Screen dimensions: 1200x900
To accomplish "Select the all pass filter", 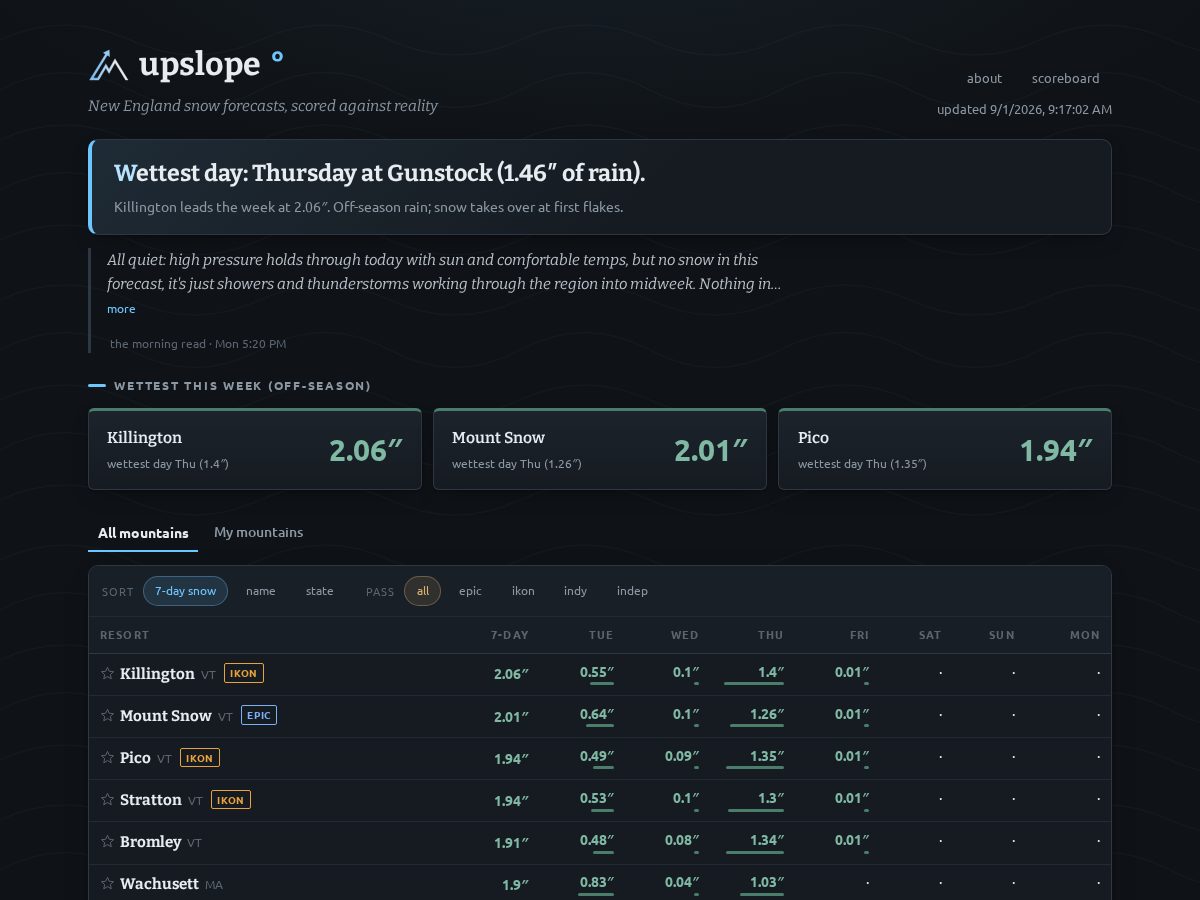I will point(423,591).
